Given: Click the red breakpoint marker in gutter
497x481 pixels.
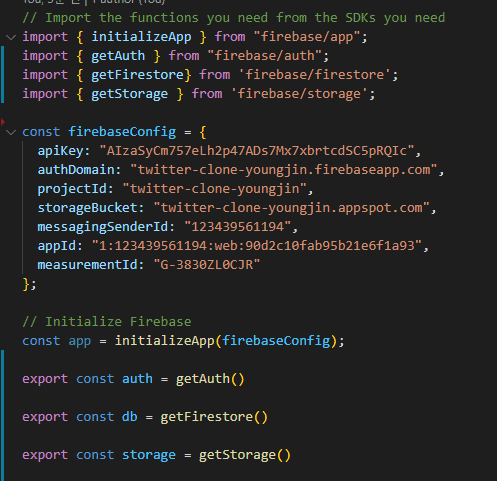Looking at the screenshot, I should (3, 122).
